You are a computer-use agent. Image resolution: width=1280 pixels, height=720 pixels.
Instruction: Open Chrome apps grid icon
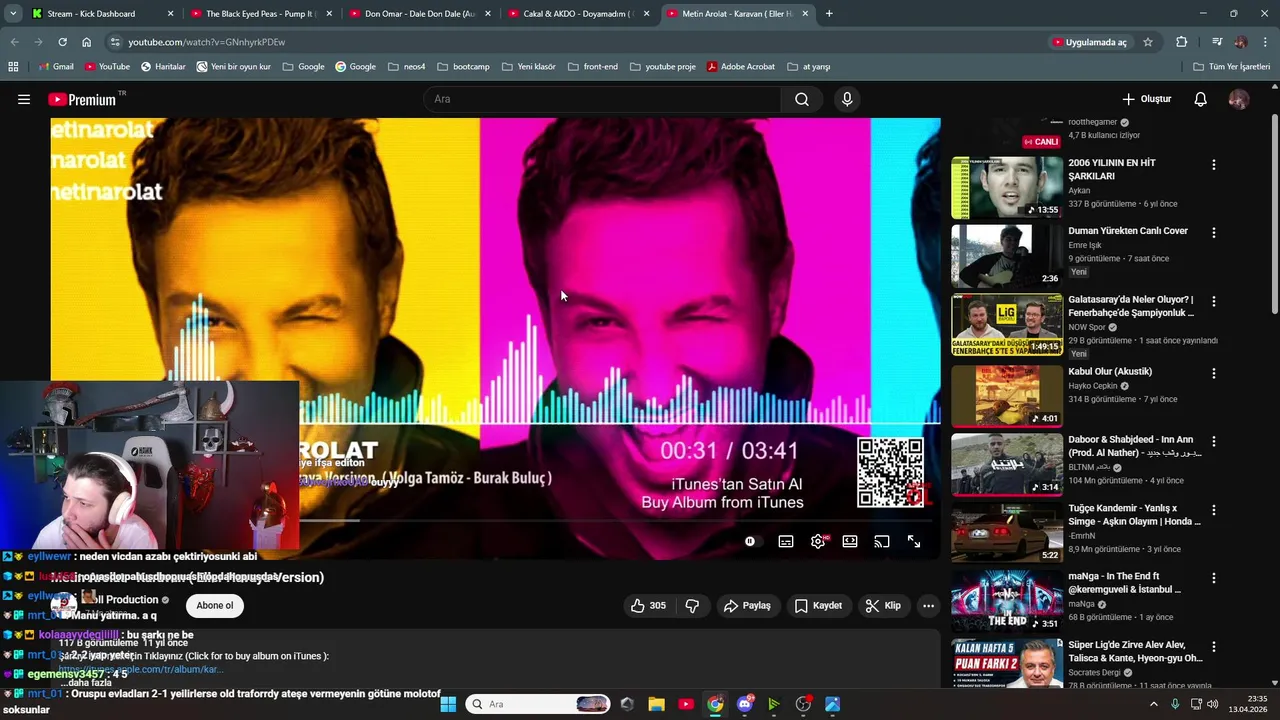tap(13, 67)
